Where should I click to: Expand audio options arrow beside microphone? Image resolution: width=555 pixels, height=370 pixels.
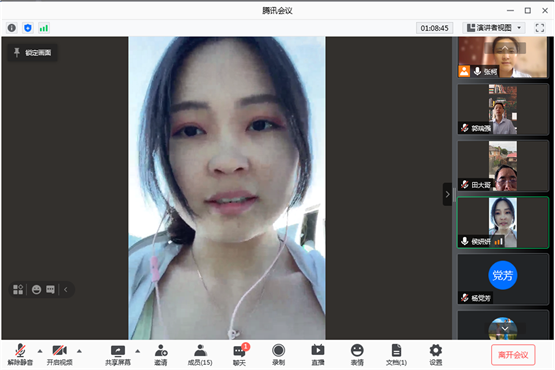click(x=40, y=351)
